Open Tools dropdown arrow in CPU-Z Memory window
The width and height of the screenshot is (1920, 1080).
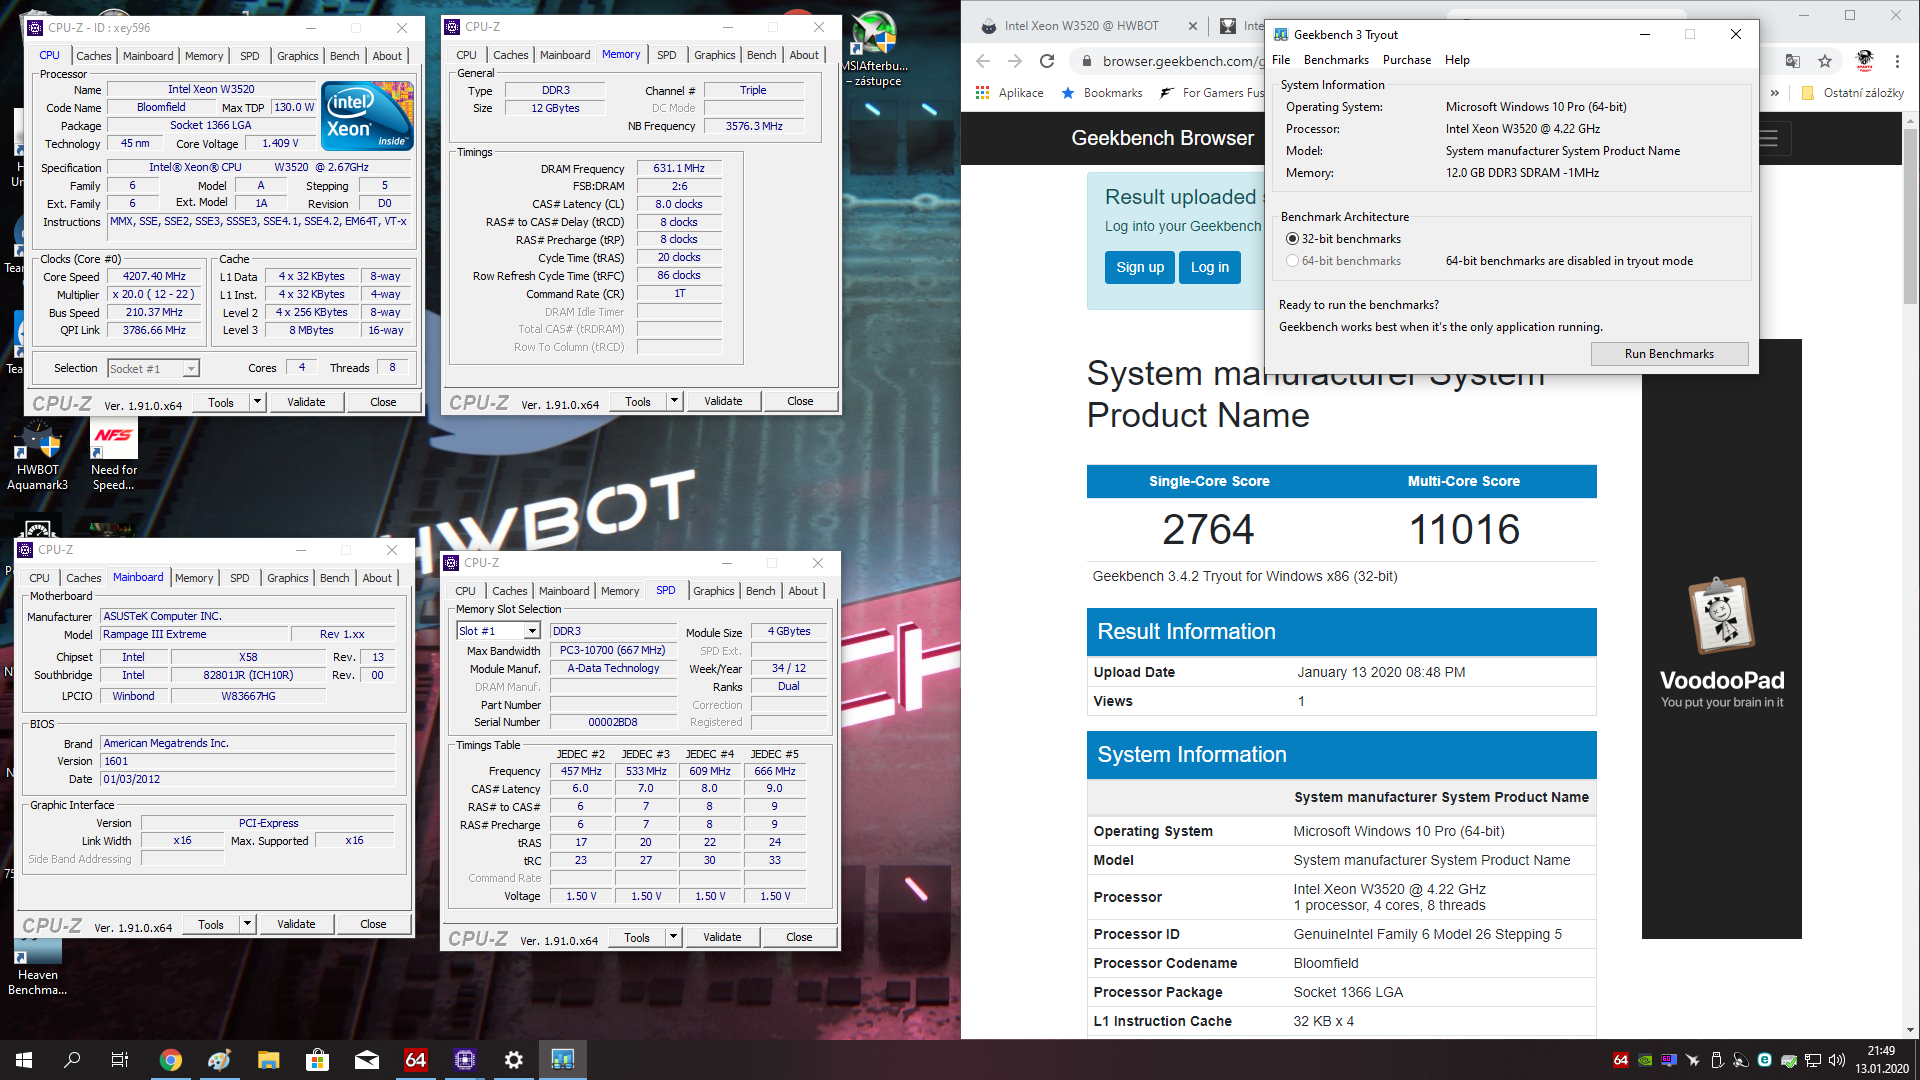[x=674, y=401]
